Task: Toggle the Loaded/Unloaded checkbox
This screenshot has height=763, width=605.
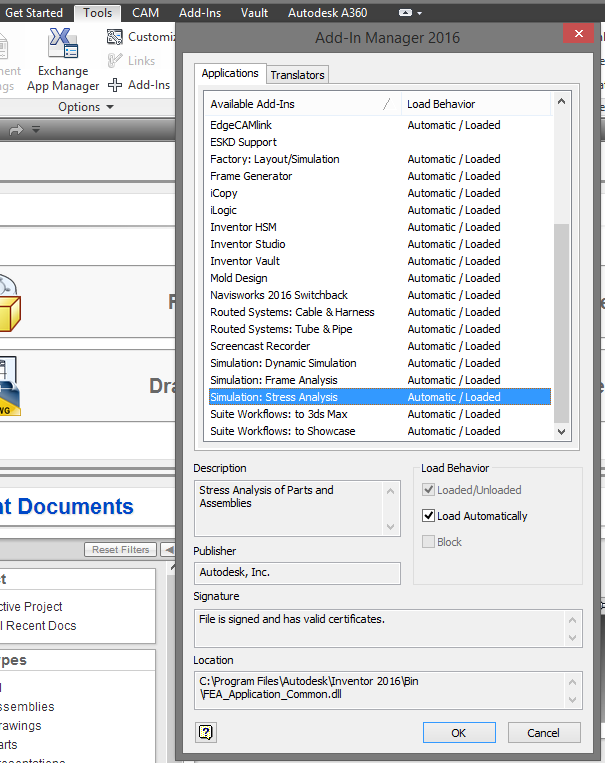Action: pos(428,490)
